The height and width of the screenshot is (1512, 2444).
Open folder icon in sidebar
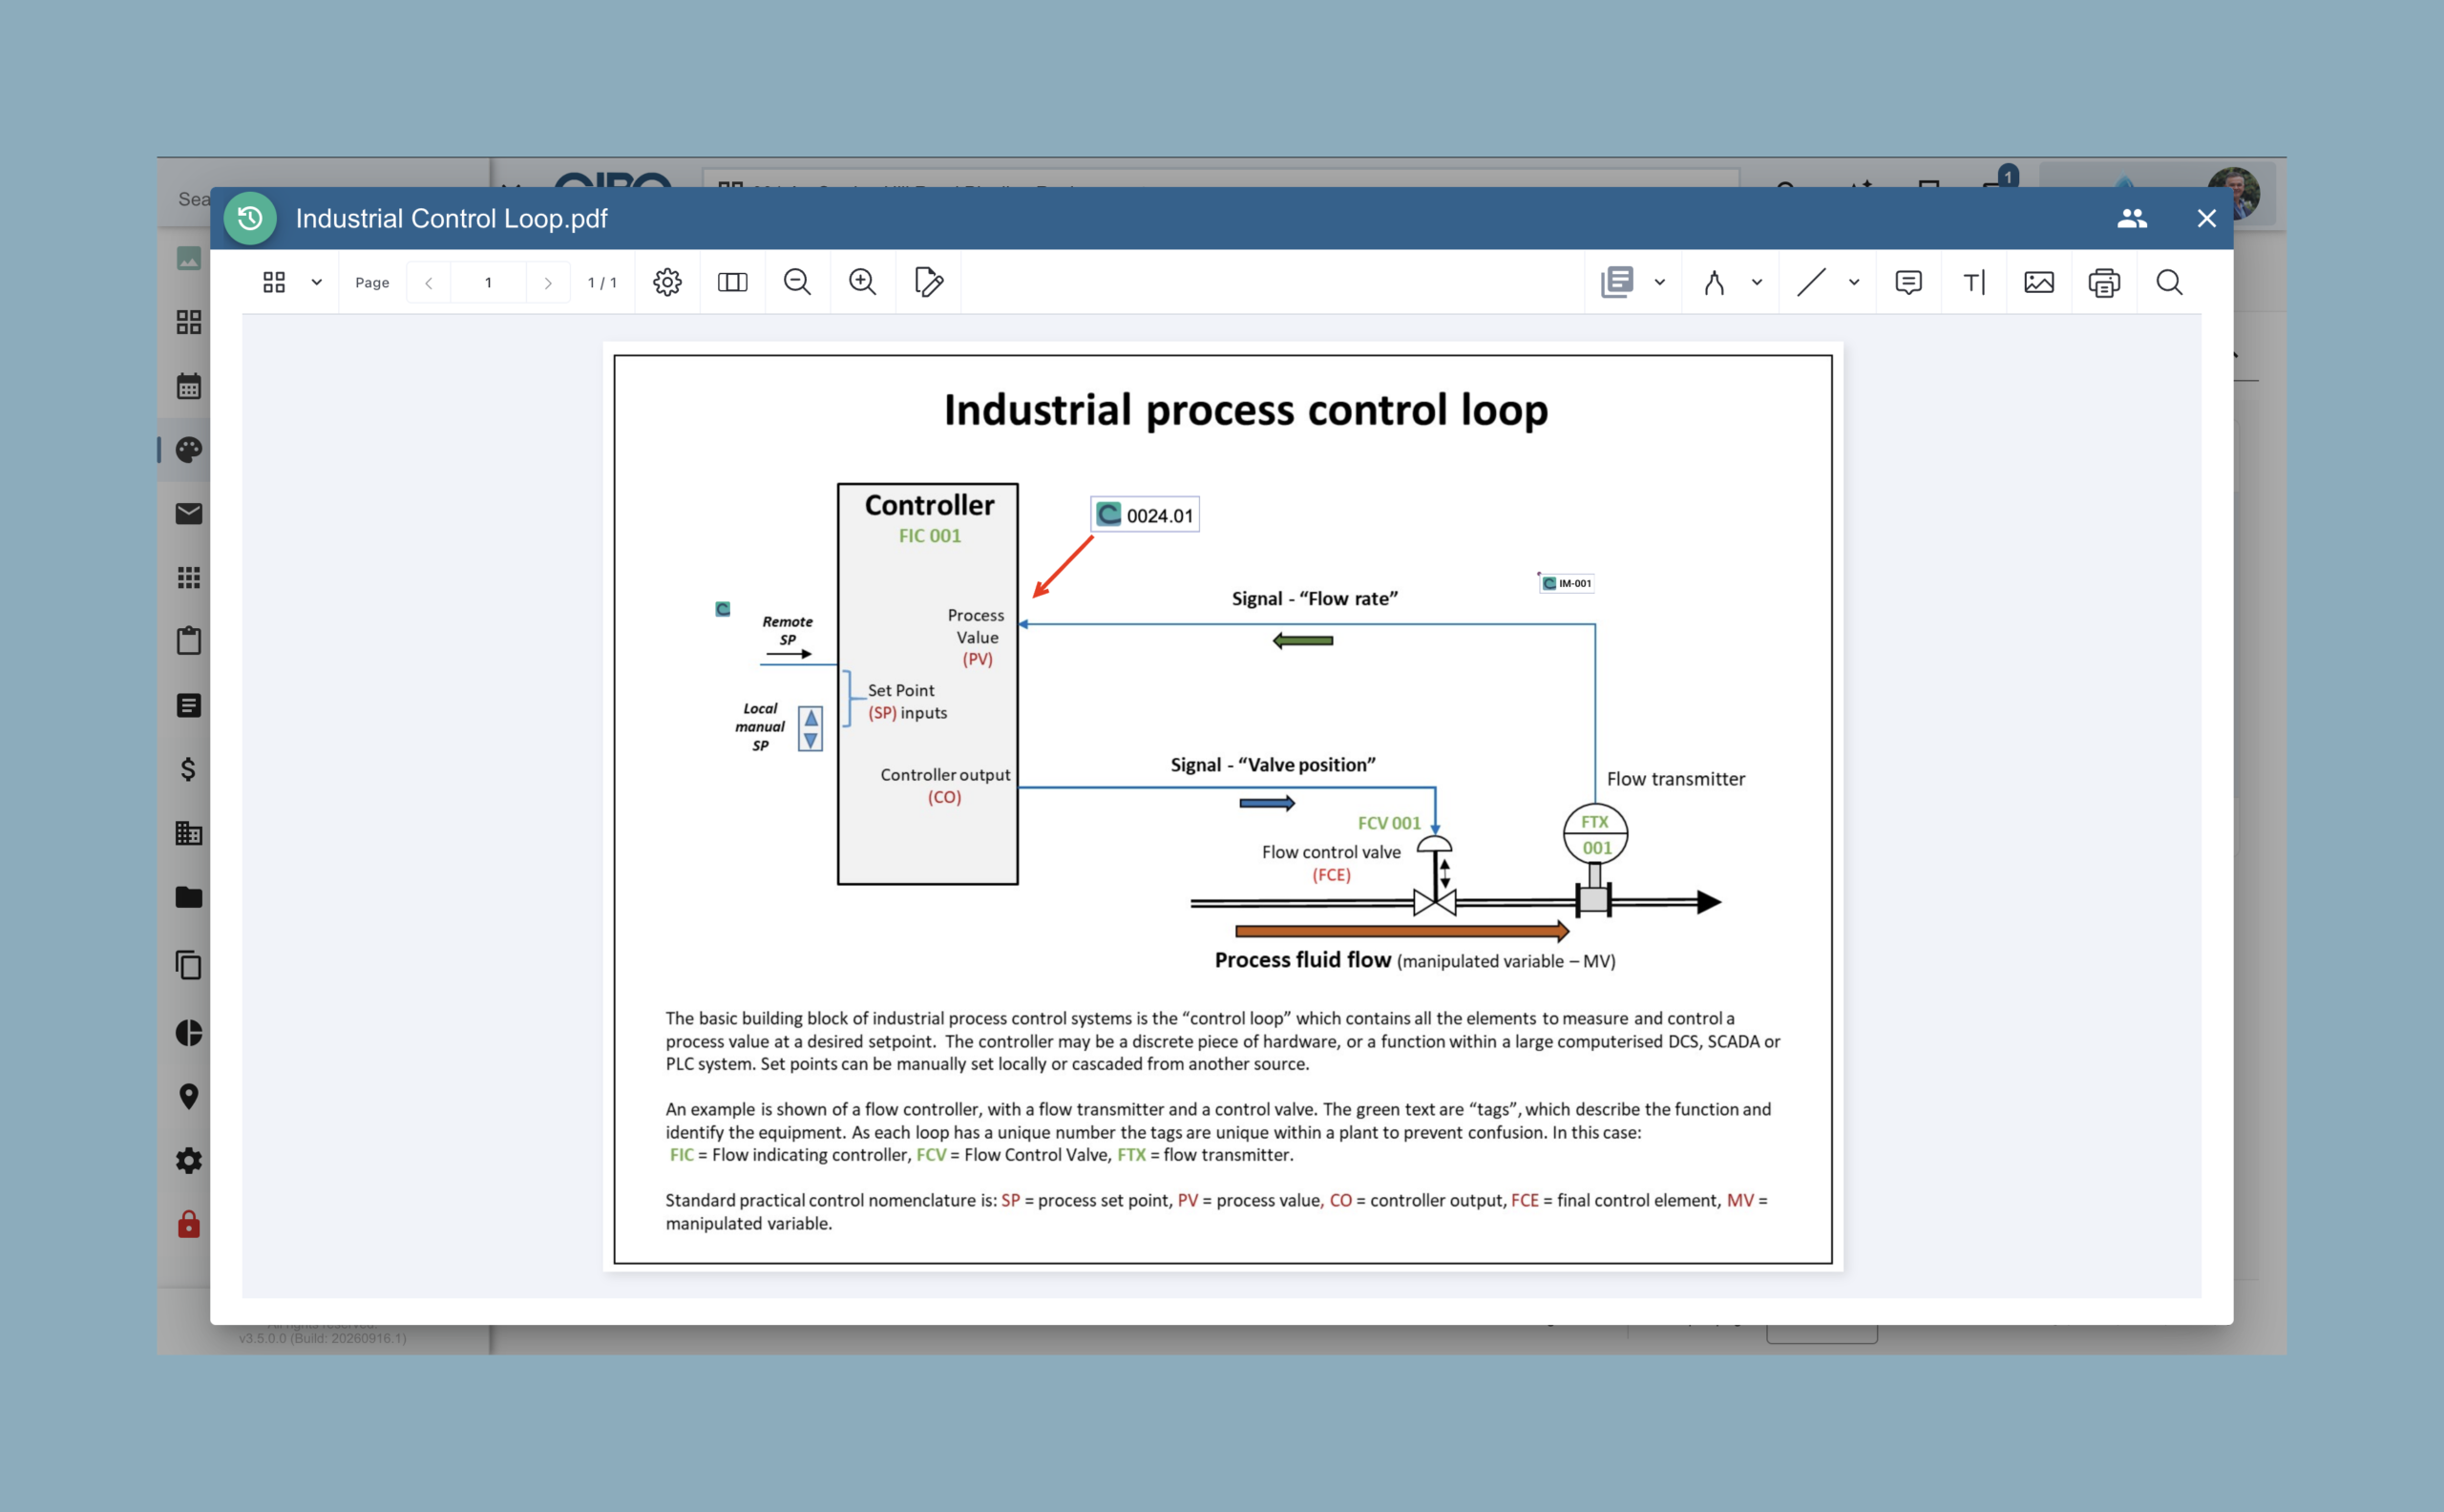tap(189, 897)
